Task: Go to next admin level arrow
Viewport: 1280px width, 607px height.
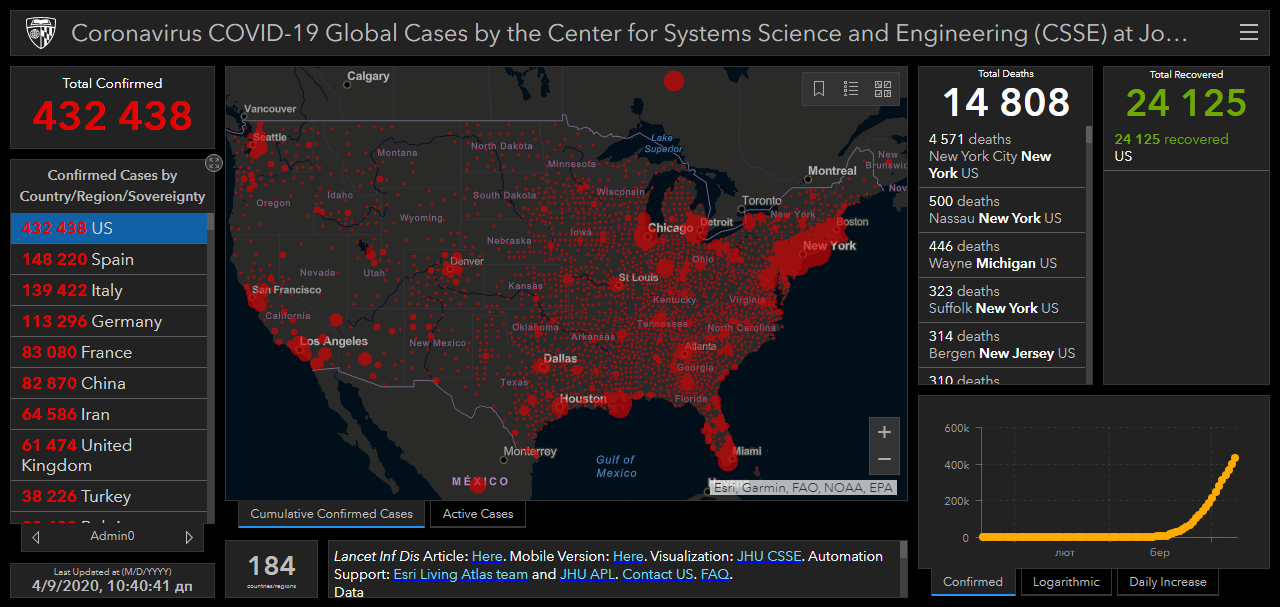Action: [189, 537]
